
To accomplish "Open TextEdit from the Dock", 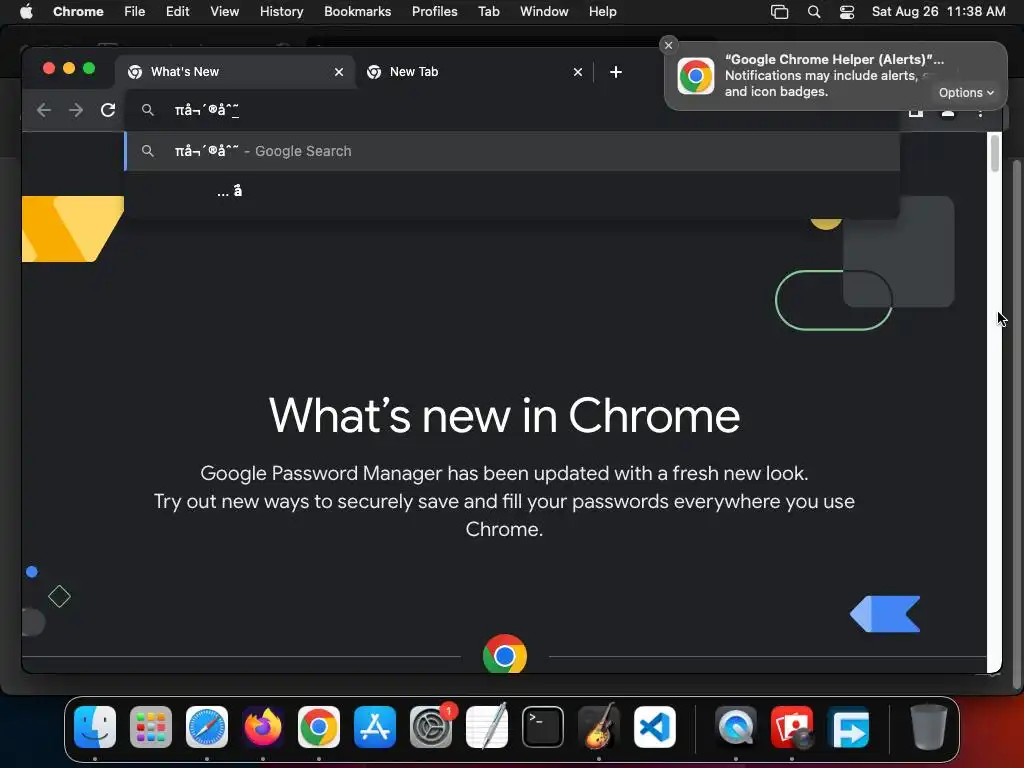I will [487, 727].
